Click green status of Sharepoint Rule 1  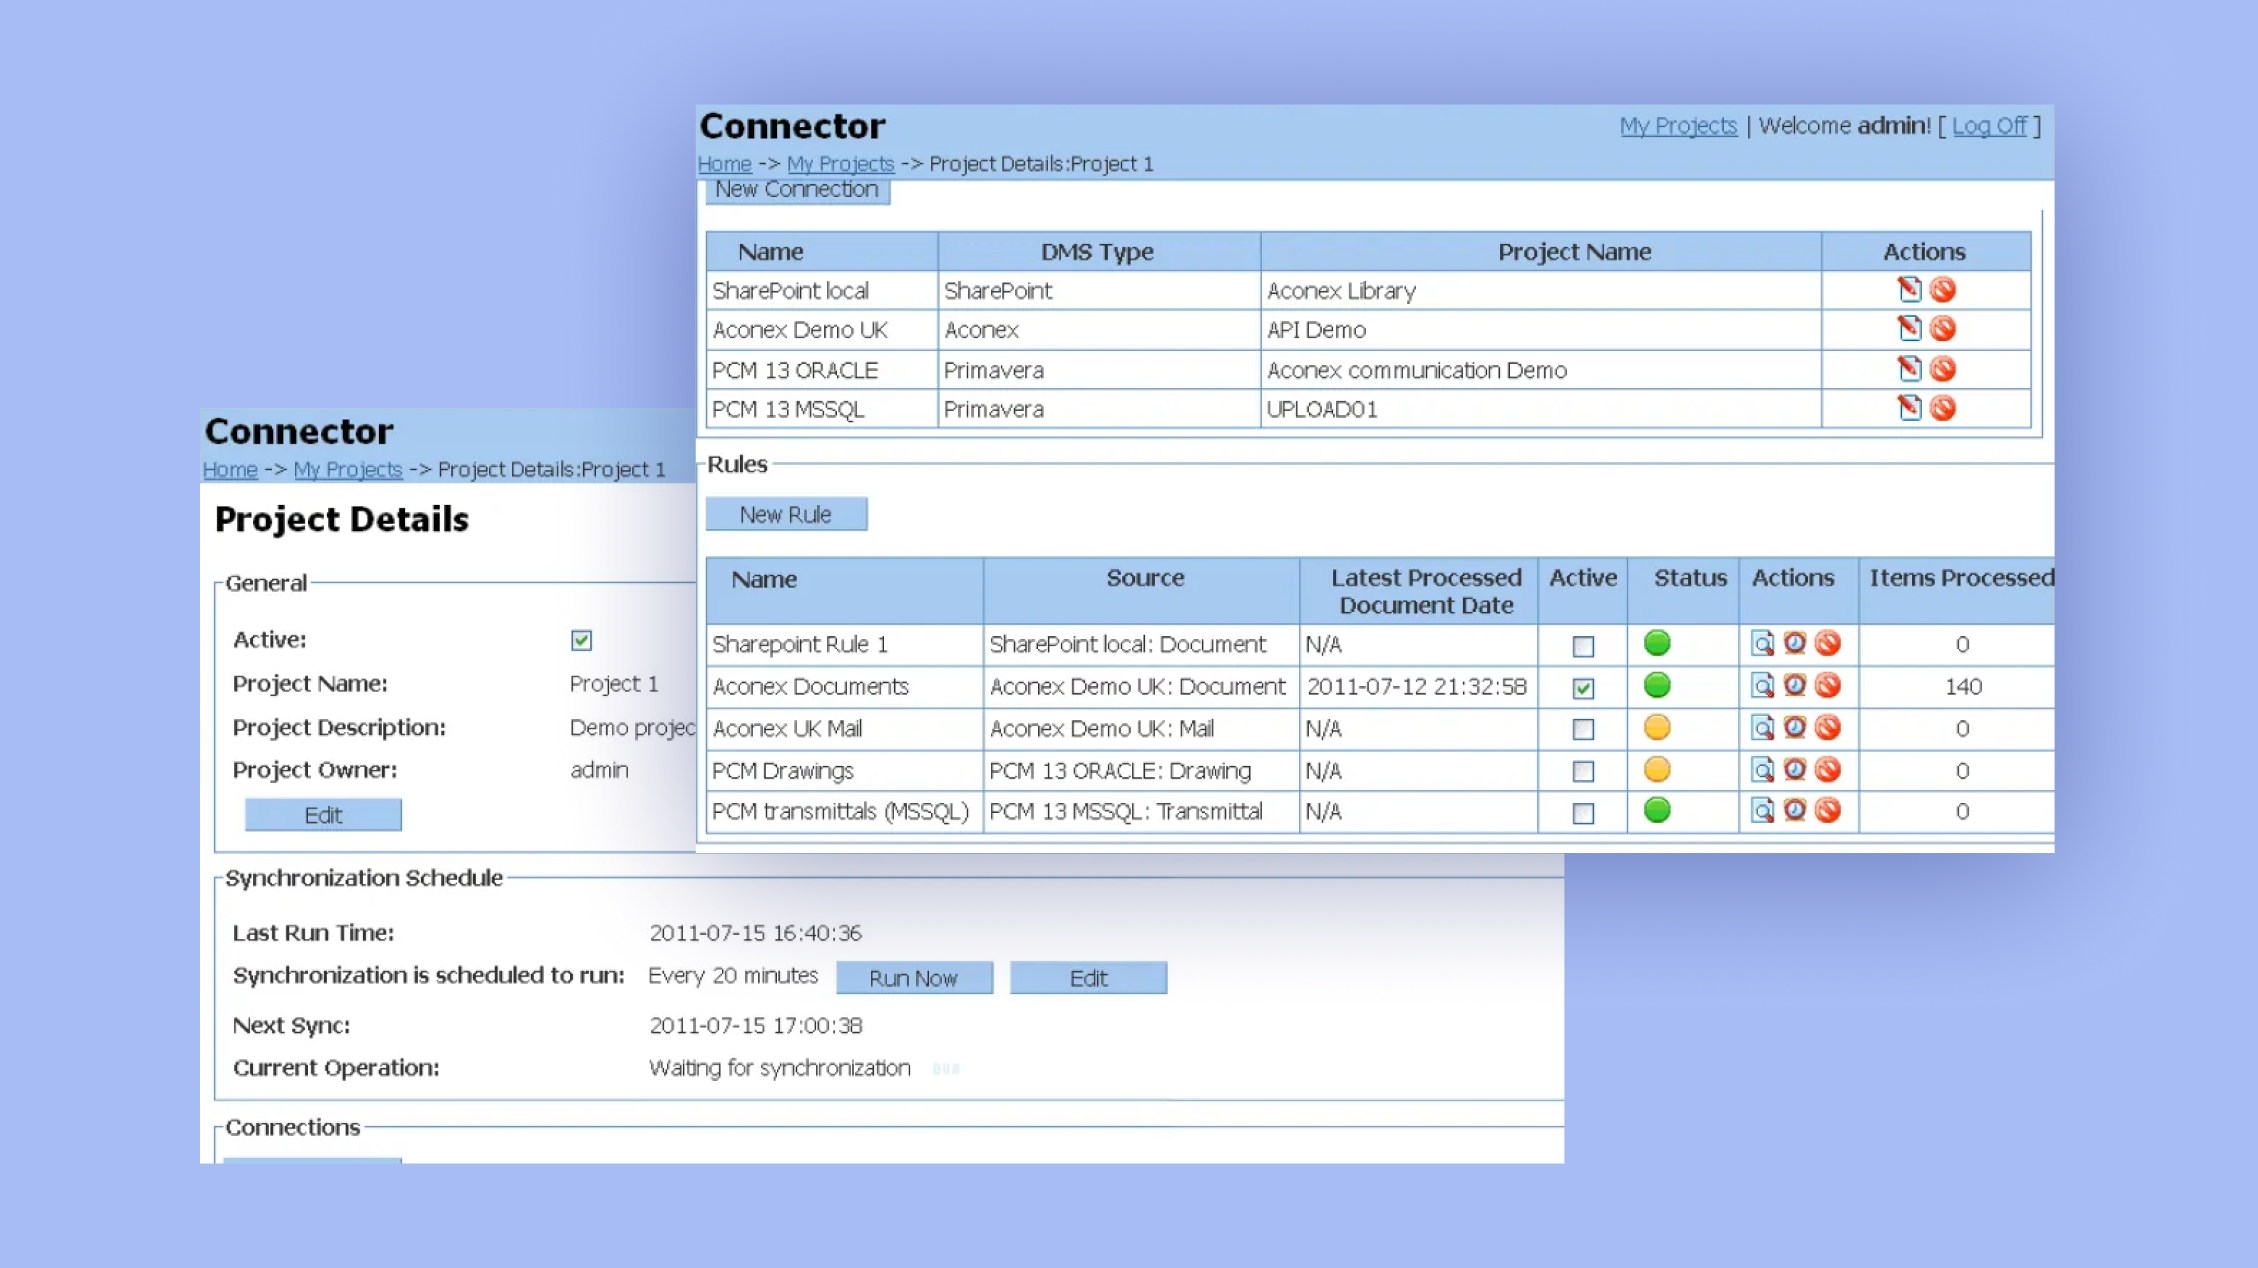[x=1657, y=643]
